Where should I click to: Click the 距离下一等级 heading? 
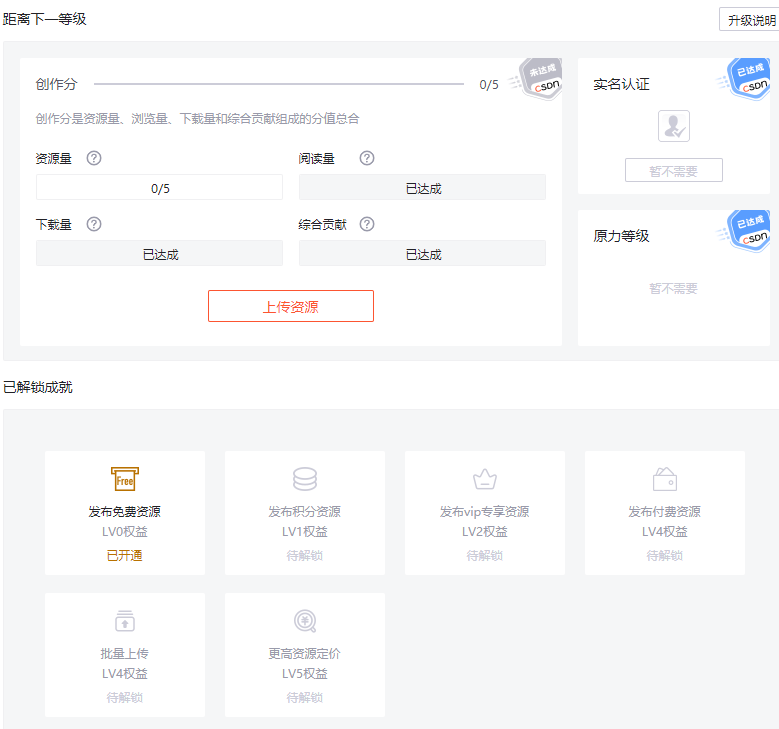coord(44,19)
